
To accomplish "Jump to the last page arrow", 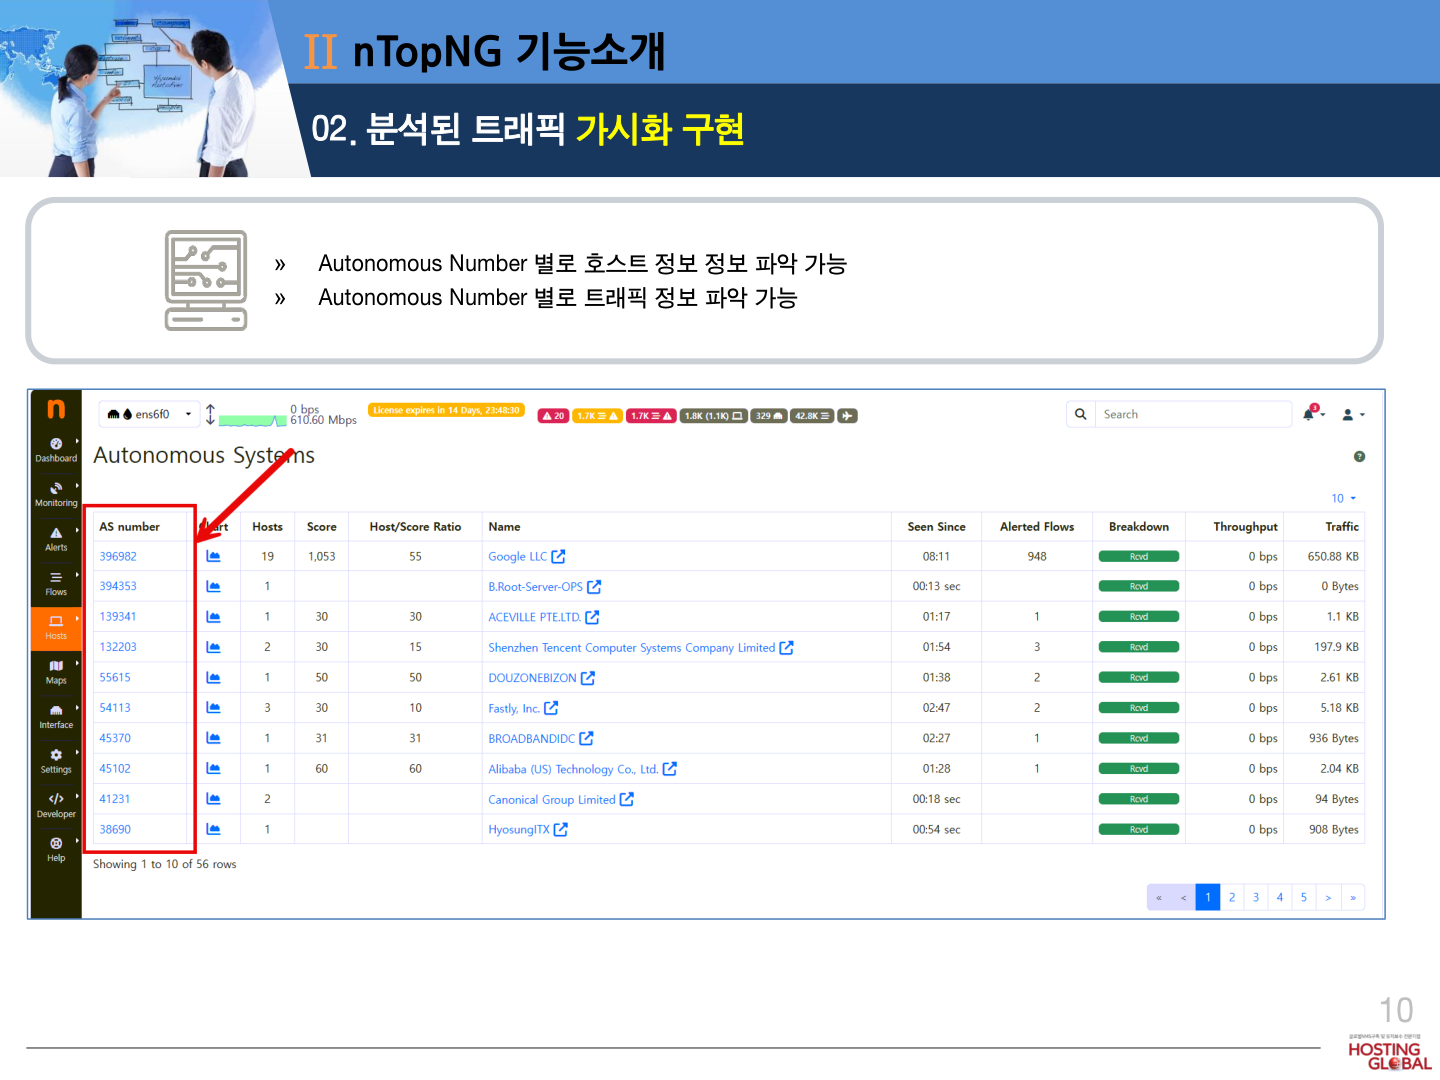I will coord(1353,897).
